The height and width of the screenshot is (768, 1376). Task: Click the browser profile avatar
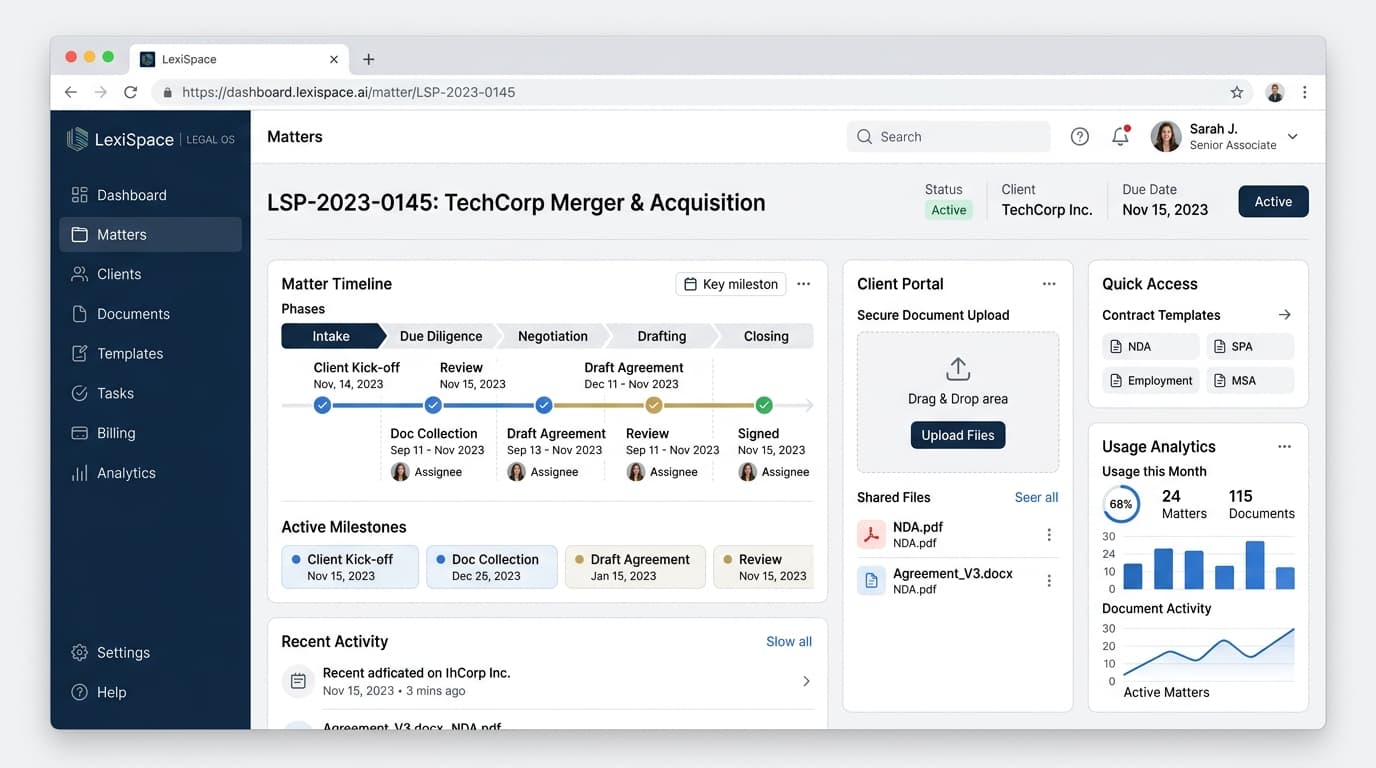(x=1275, y=92)
